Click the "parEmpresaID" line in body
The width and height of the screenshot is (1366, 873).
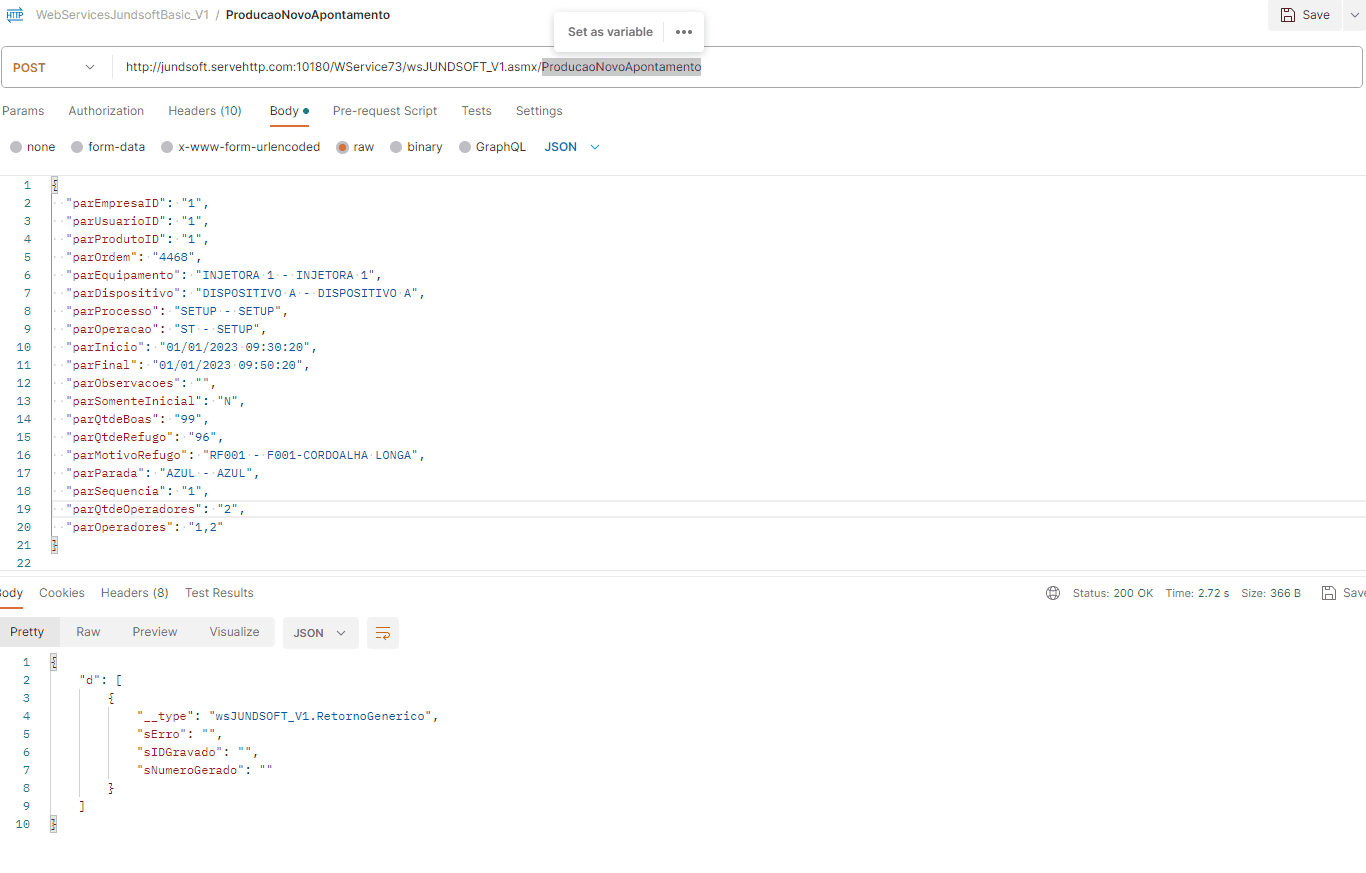137,203
